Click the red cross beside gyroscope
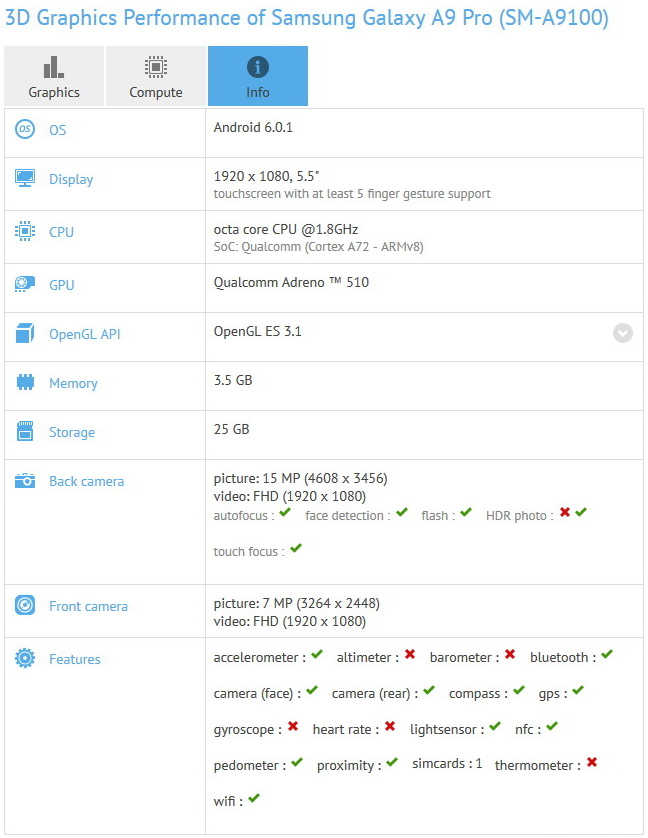Image resolution: width=648 pixels, height=838 pixels. [293, 727]
